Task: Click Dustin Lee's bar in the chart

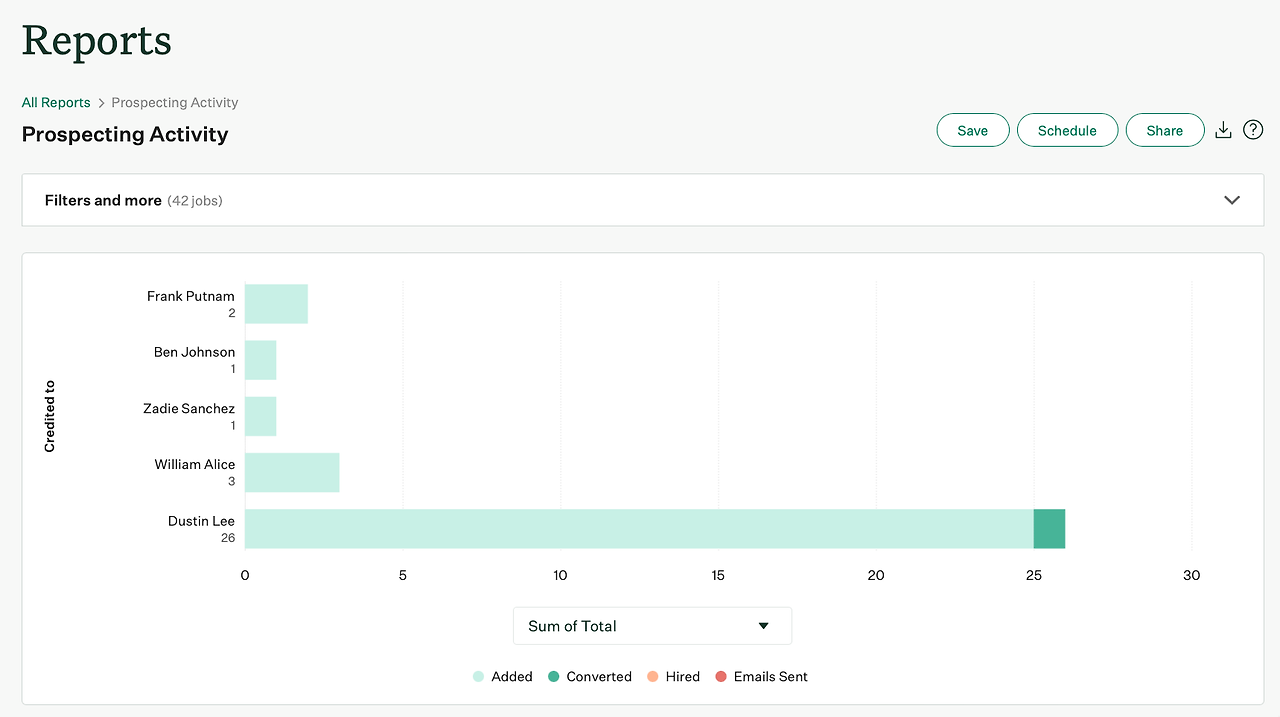Action: [x=640, y=528]
